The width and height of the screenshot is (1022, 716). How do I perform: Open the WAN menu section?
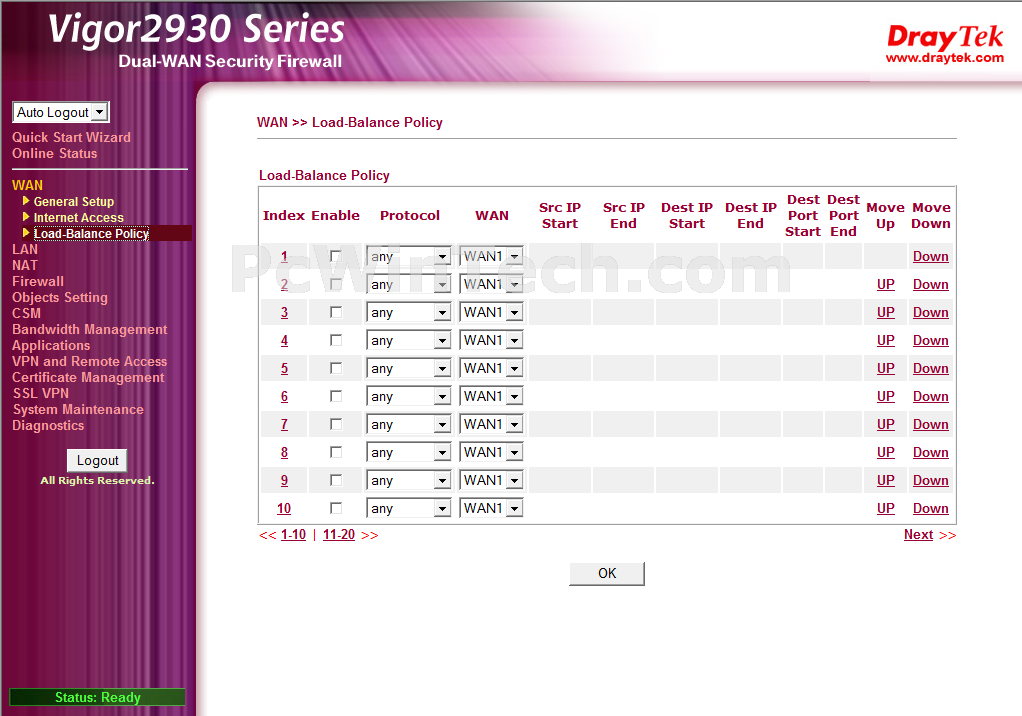(x=27, y=186)
